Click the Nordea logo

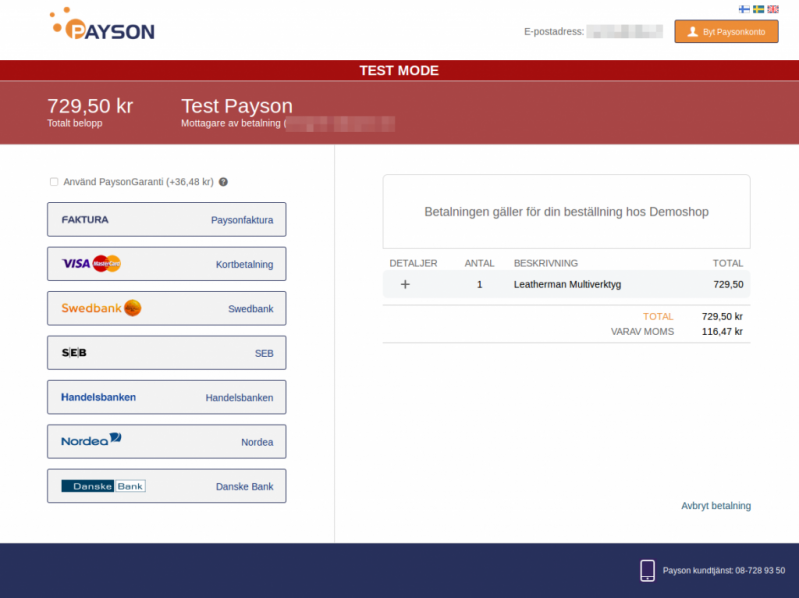91,440
